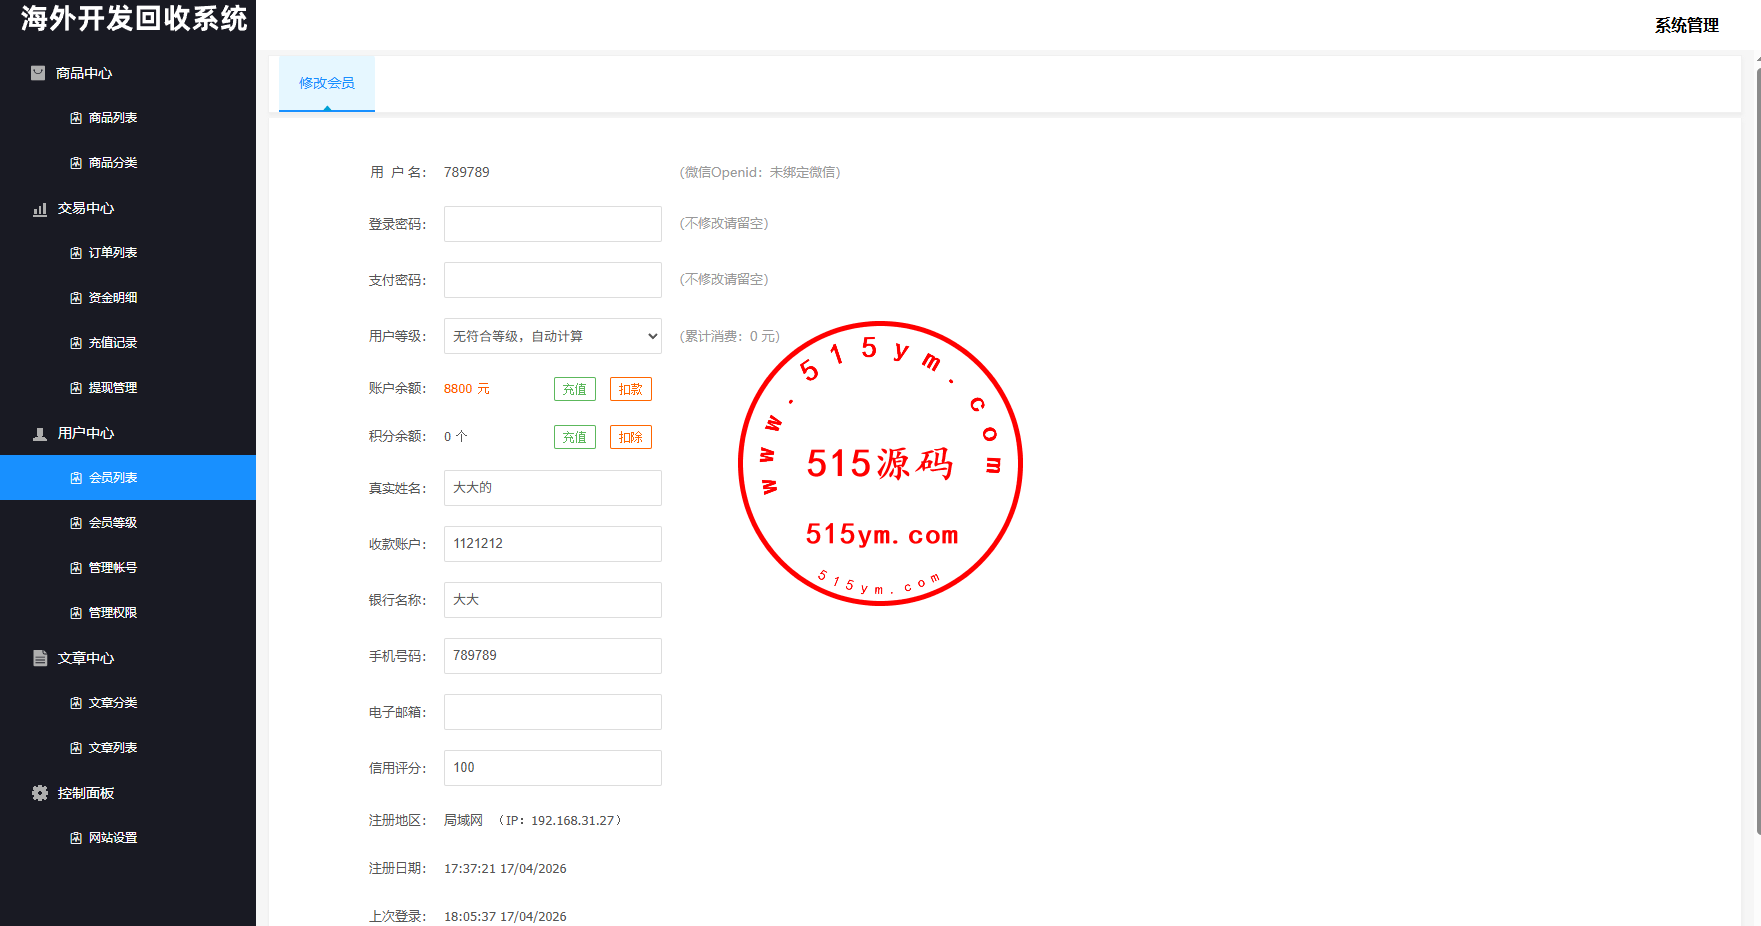Click the icon beside 商品列表
The height and width of the screenshot is (926, 1761).
coord(76,118)
